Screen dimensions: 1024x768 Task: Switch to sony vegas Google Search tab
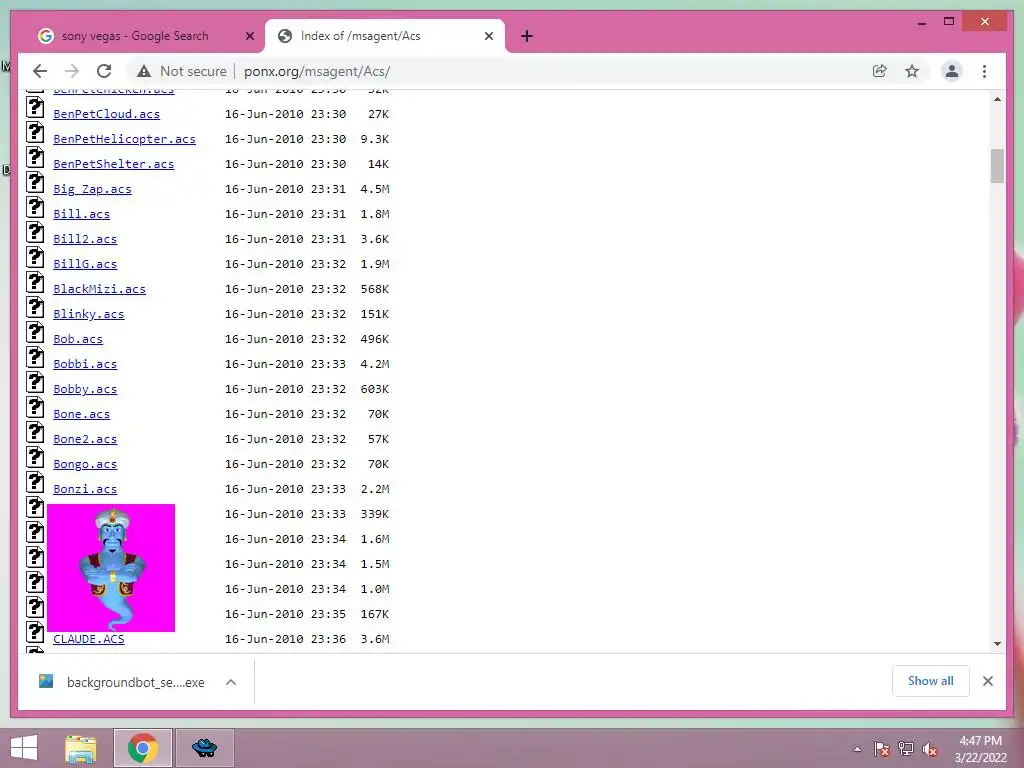135,36
